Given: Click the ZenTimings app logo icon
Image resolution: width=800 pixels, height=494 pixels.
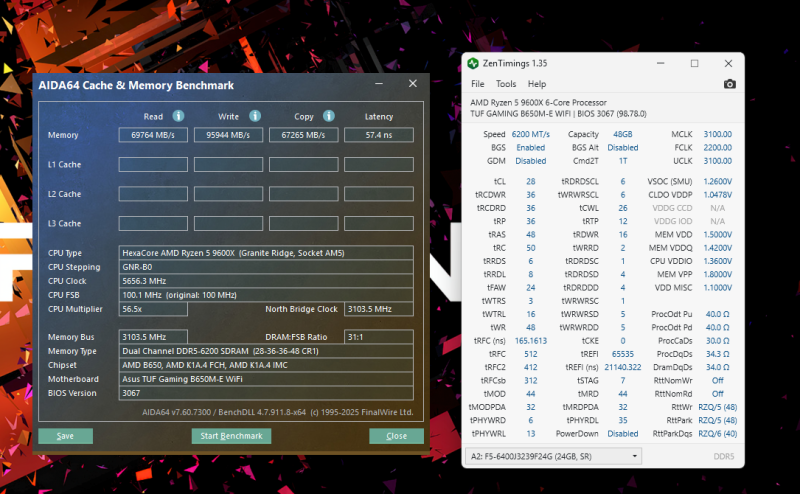Looking at the screenshot, I should click(x=473, y=63).
